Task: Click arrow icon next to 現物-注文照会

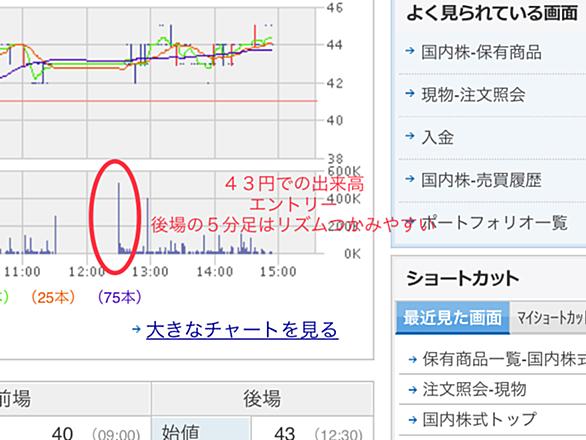Action: [410, 93]
